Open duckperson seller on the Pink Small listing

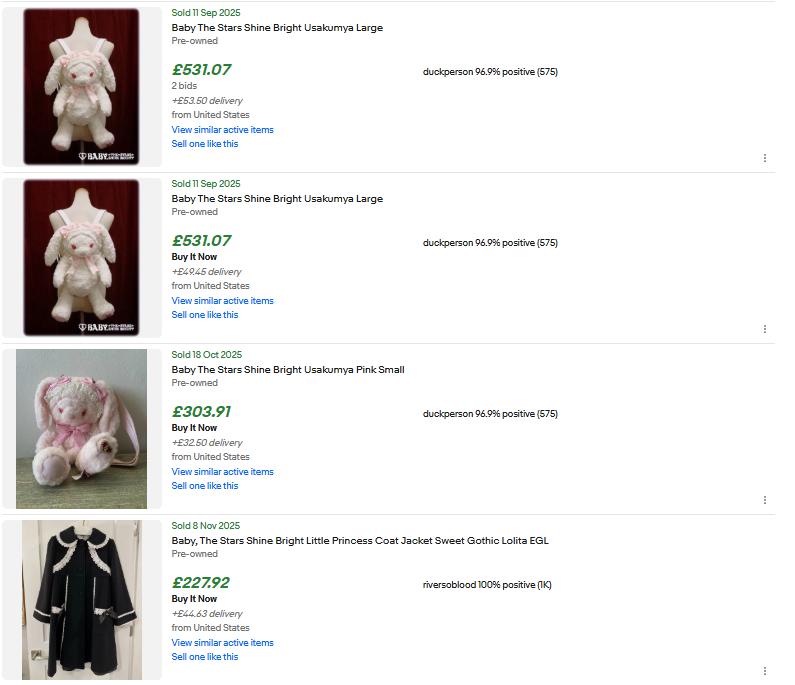pos(448,414)
